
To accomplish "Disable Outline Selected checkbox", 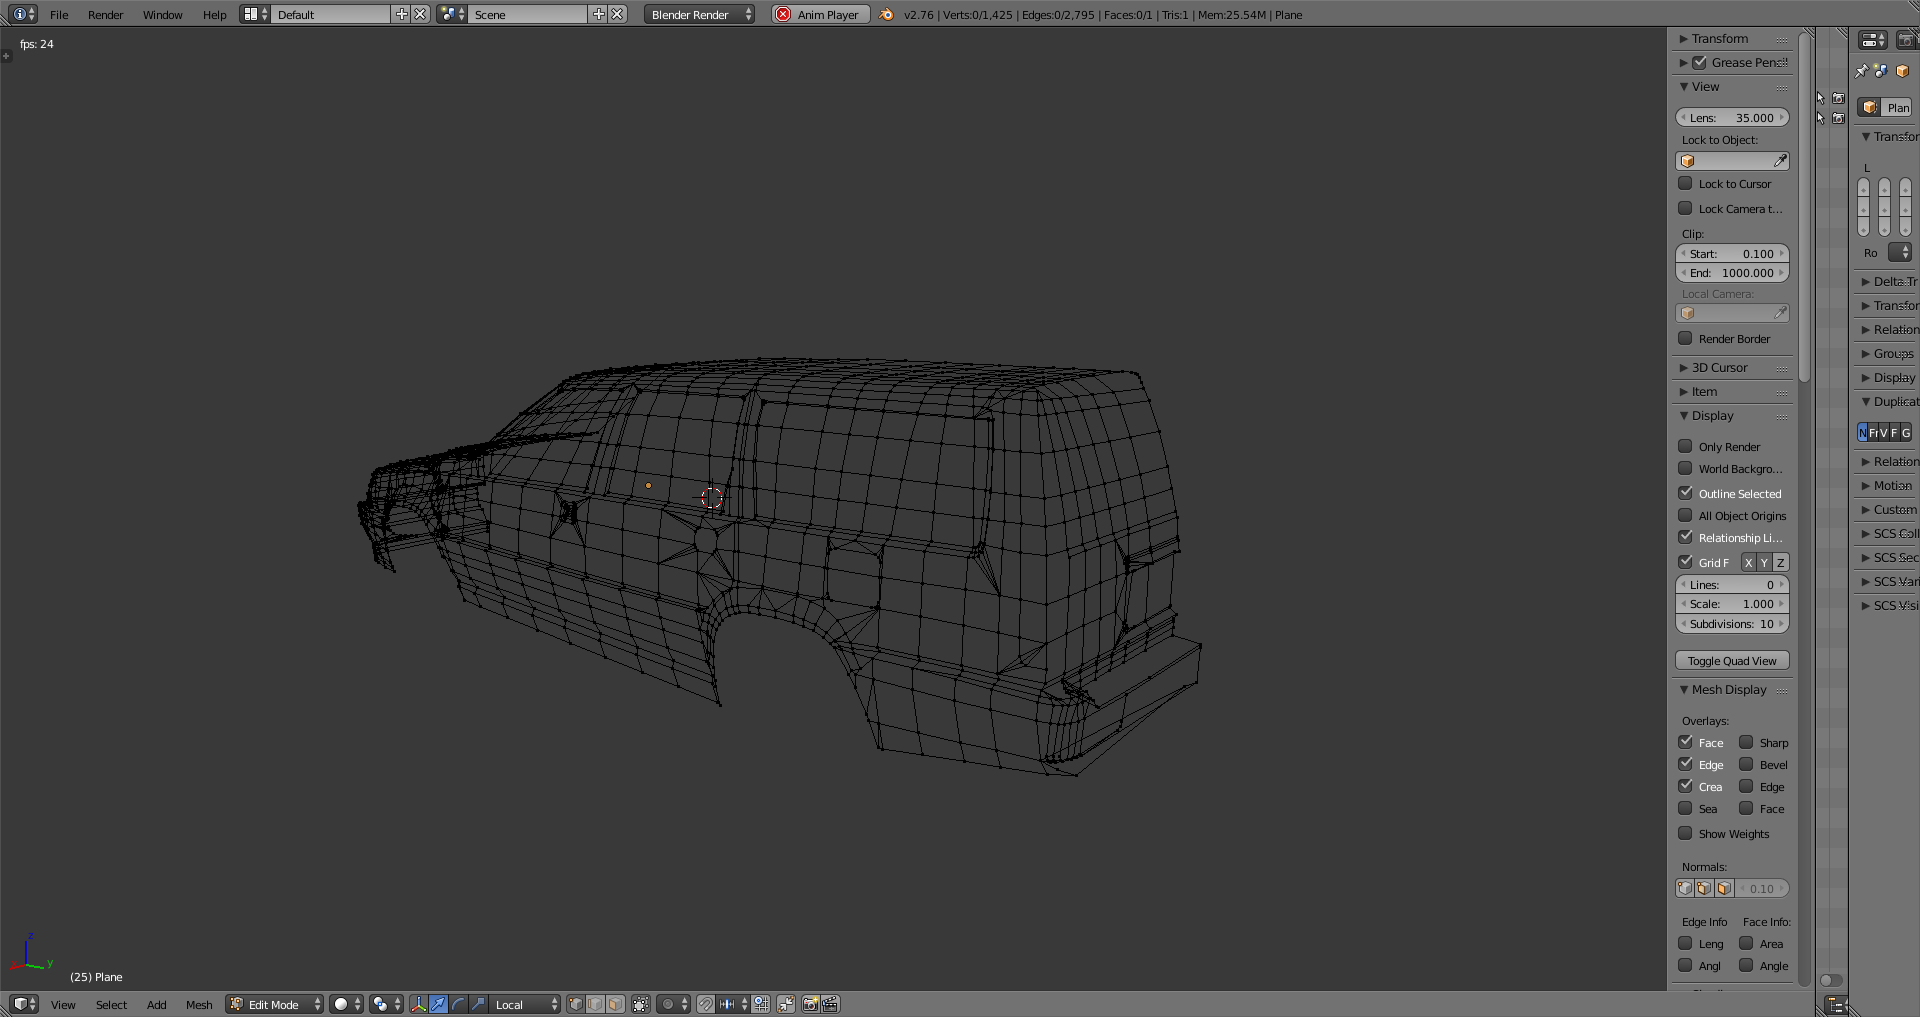I will (1686, 493).
